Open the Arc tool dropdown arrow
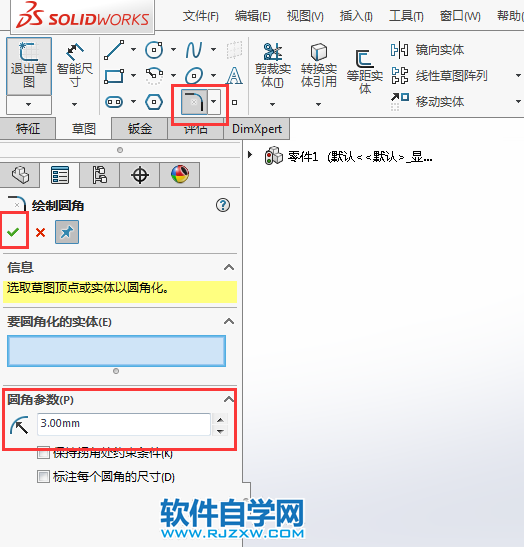The width and height of the screenshot is (524, 547). (x=173, y=75)
